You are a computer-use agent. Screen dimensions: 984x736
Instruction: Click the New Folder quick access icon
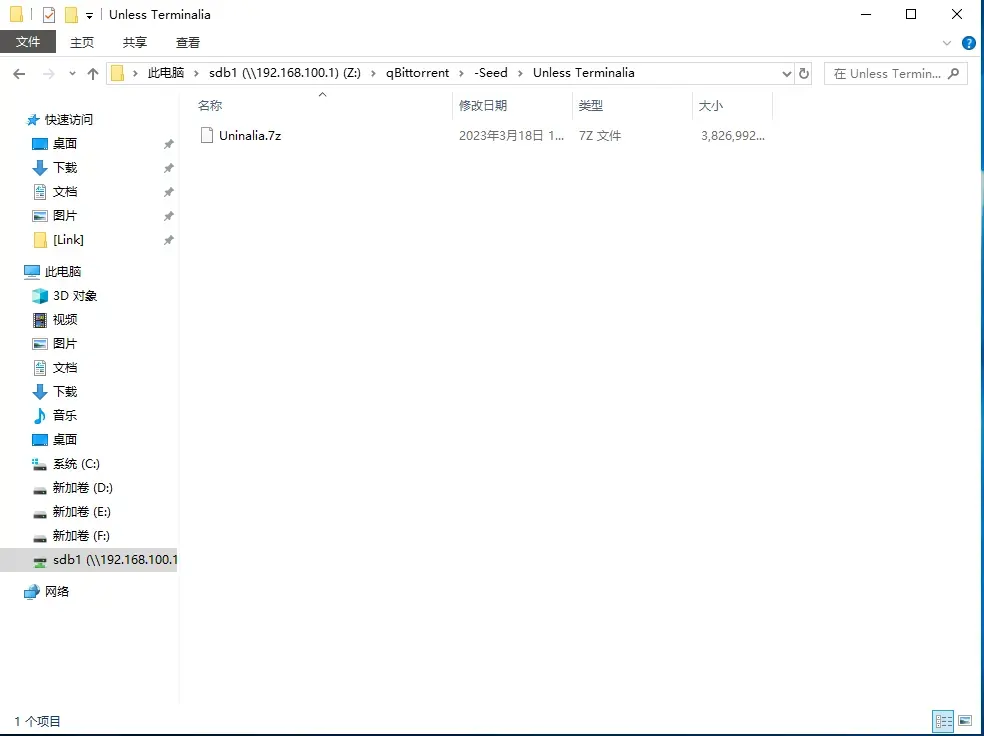click(72, 14)
